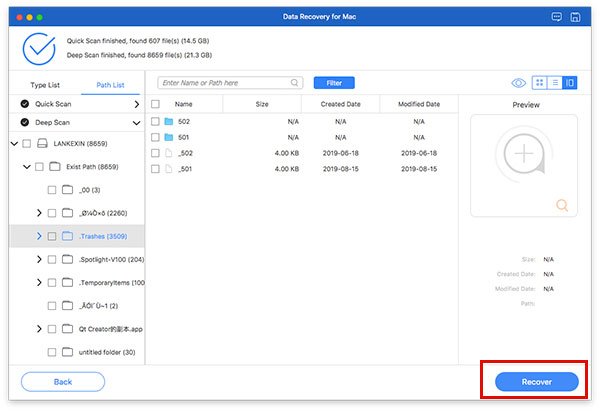Switch to thumbnail grid view
600x411 pixels.
pyautogui.click(x=540, y=83)
